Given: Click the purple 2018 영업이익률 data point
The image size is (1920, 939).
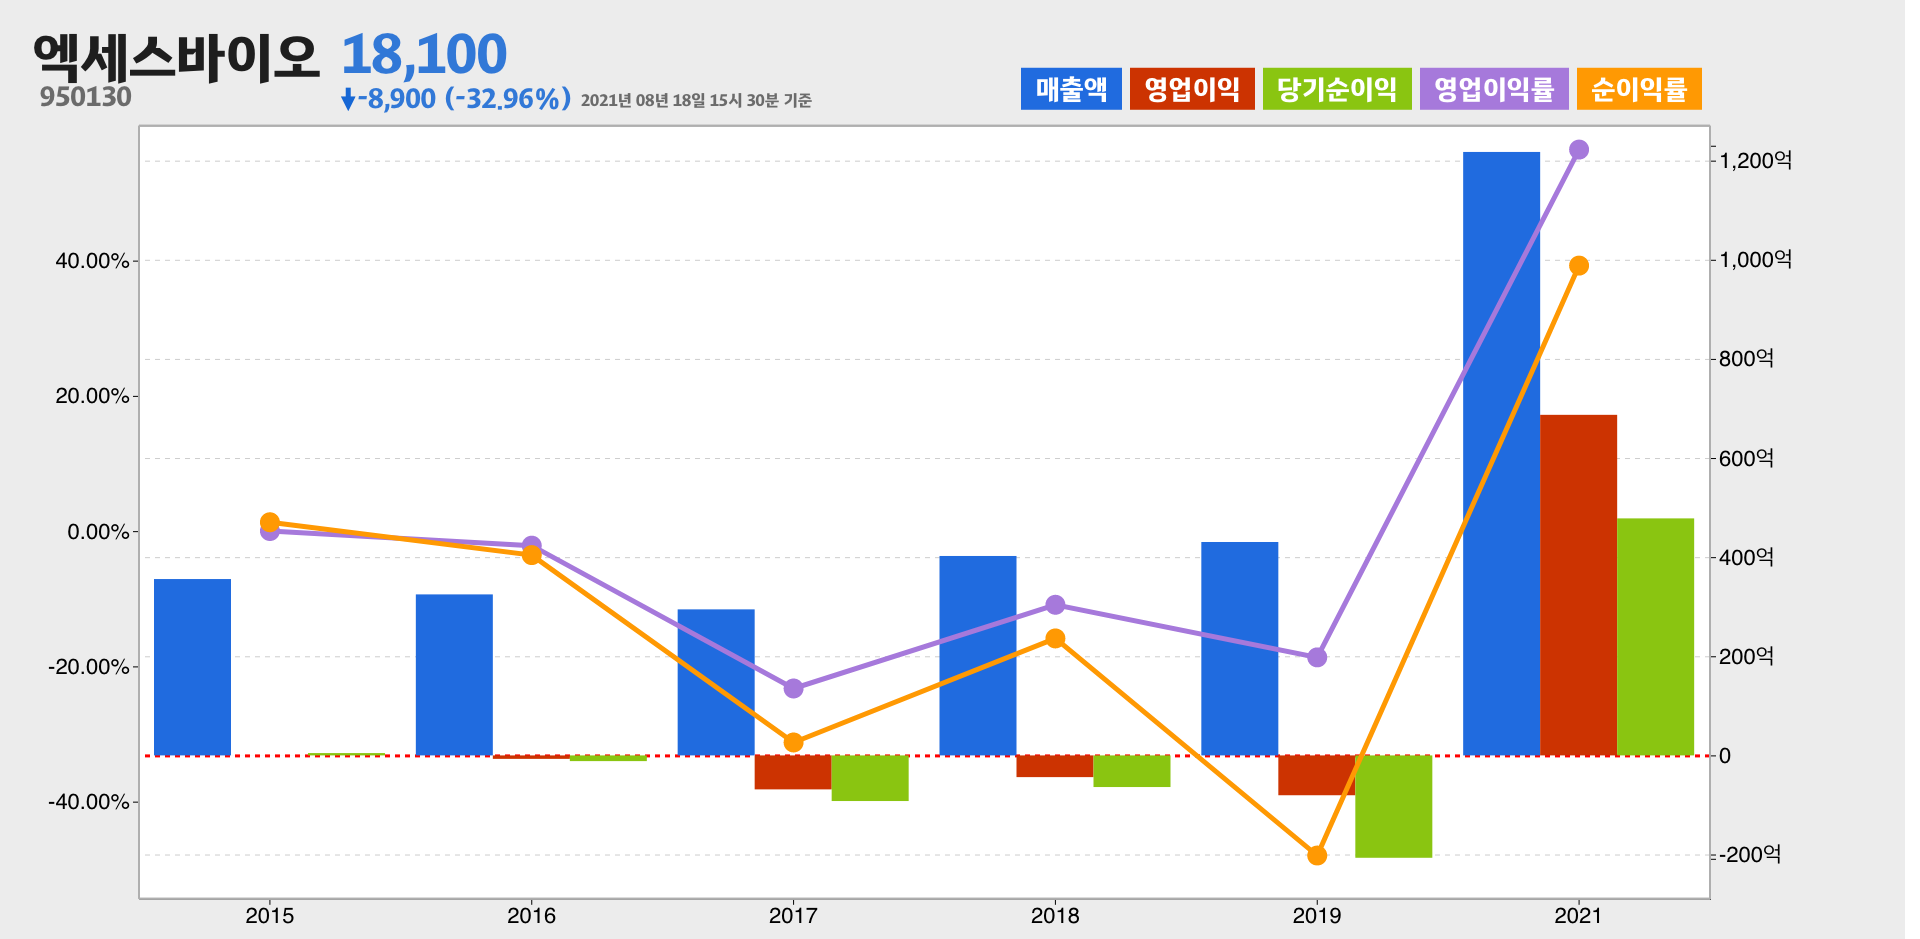Looking at the screenshot, I should 1055,605.
